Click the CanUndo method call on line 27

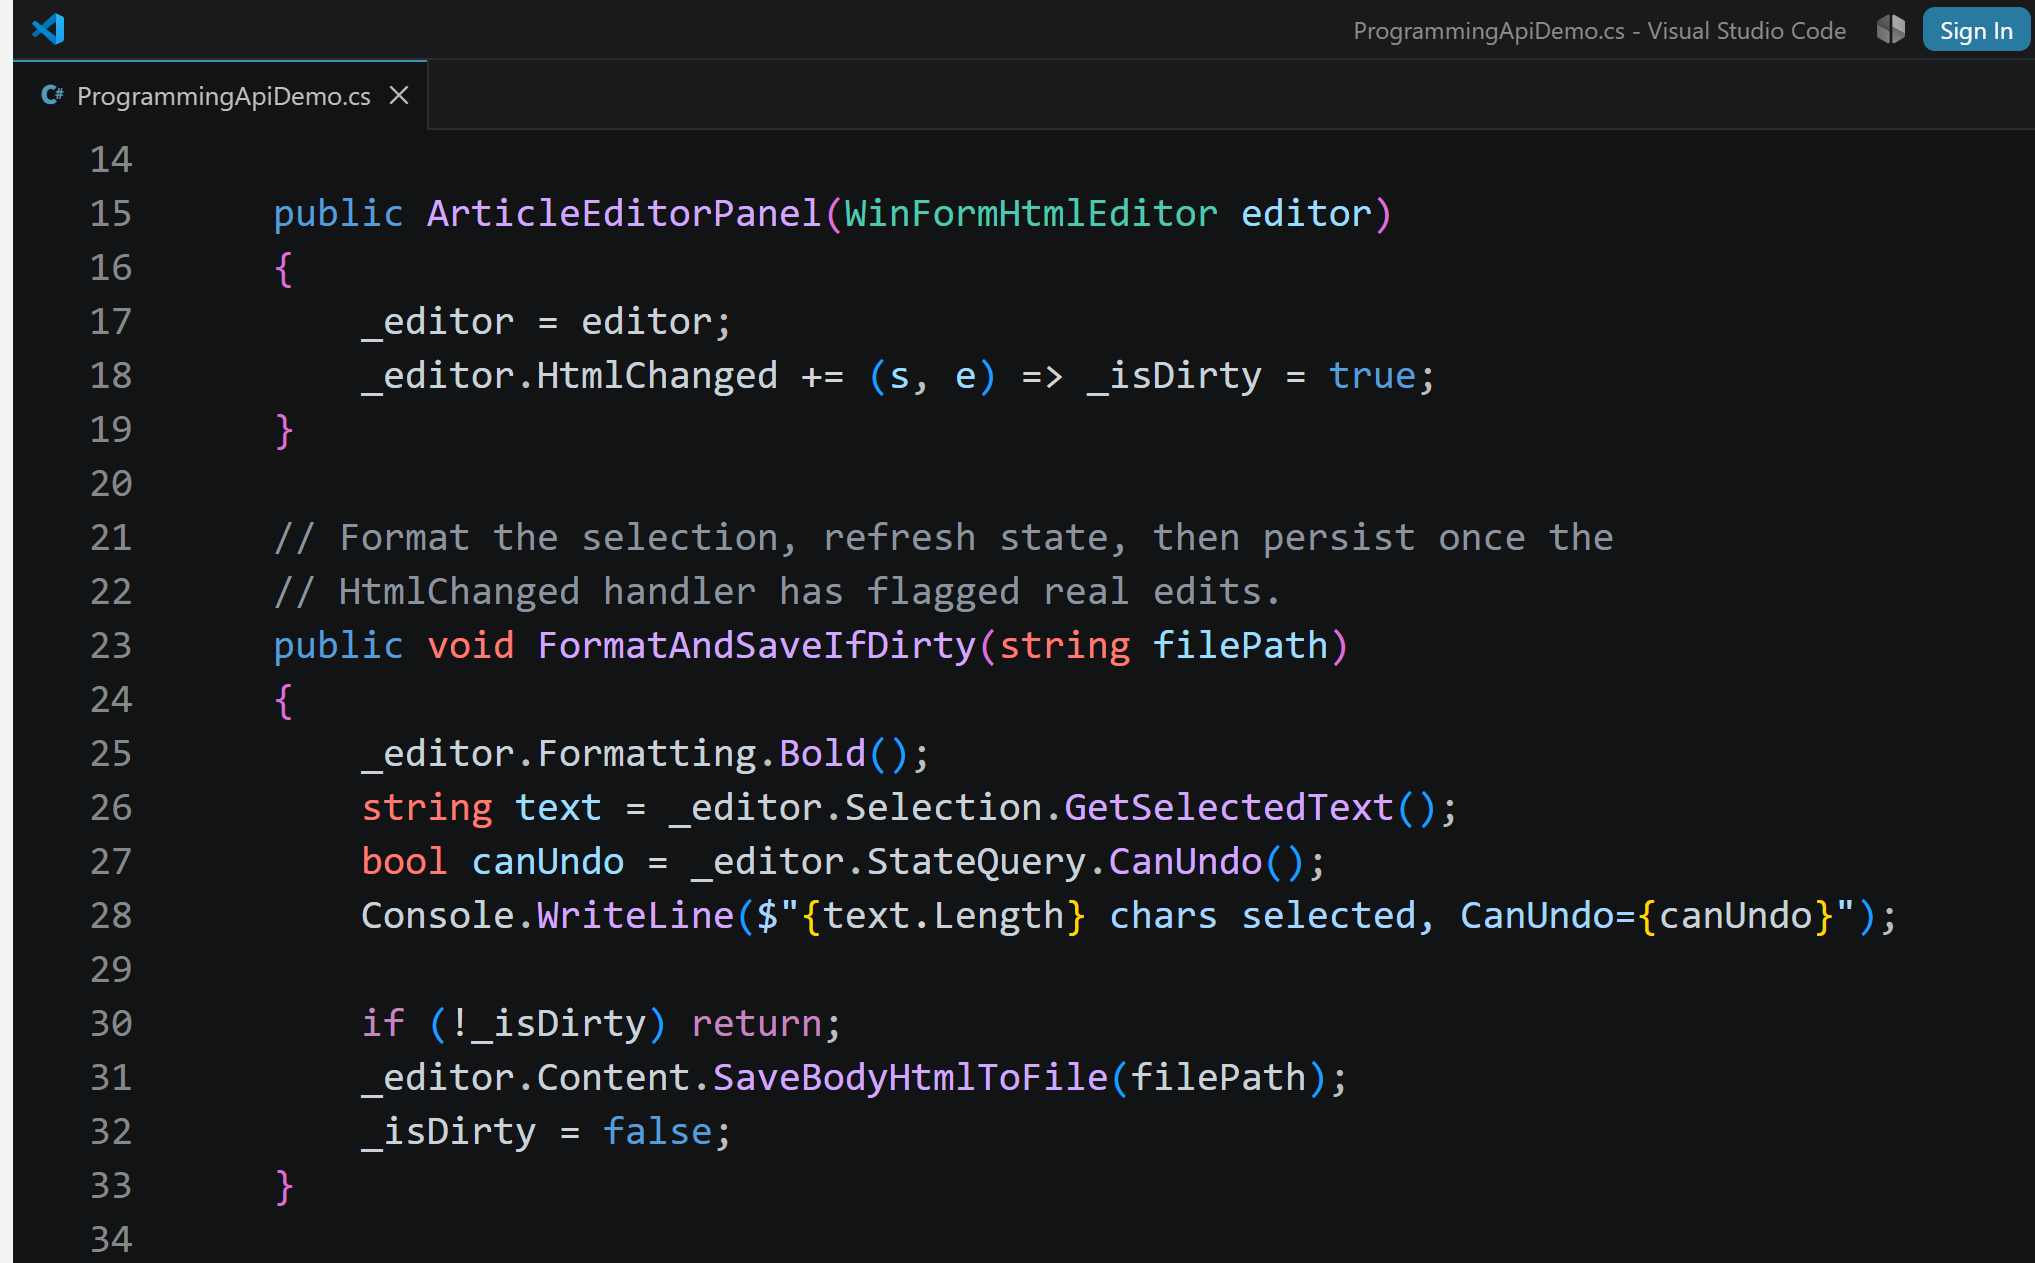click(1185, 861)
